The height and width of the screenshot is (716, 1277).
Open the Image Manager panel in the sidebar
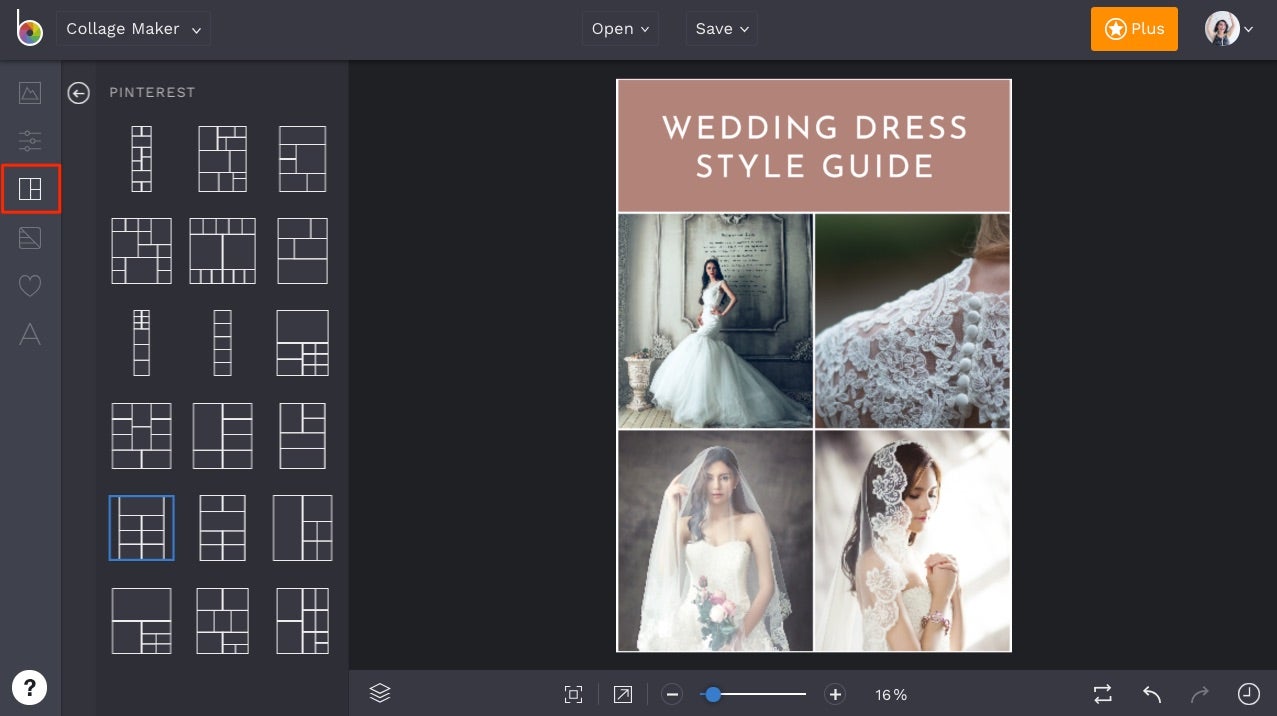tap(29, 92)
